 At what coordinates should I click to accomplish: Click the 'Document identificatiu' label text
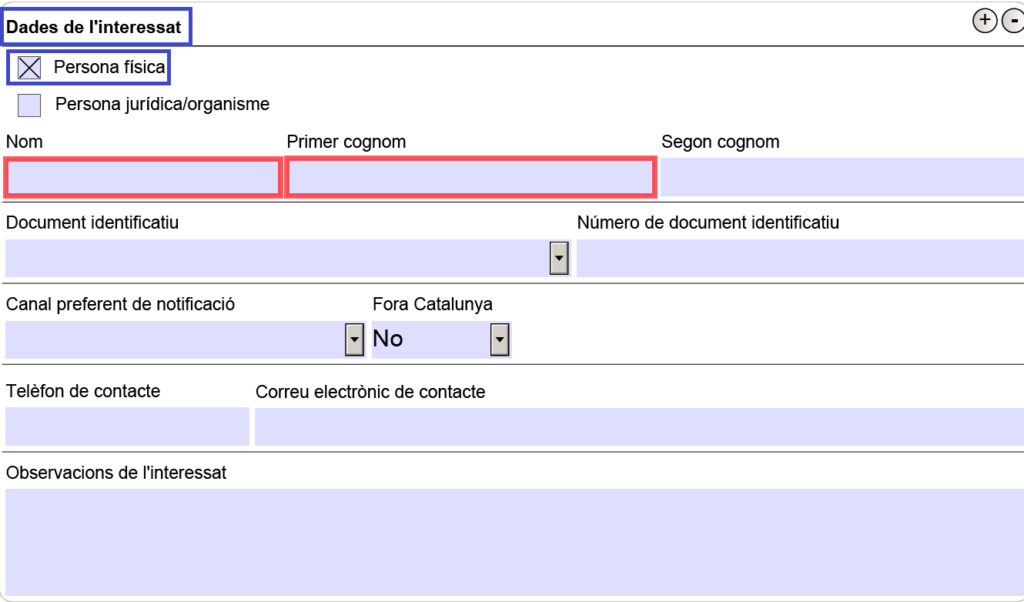click(x=92, y=222)
